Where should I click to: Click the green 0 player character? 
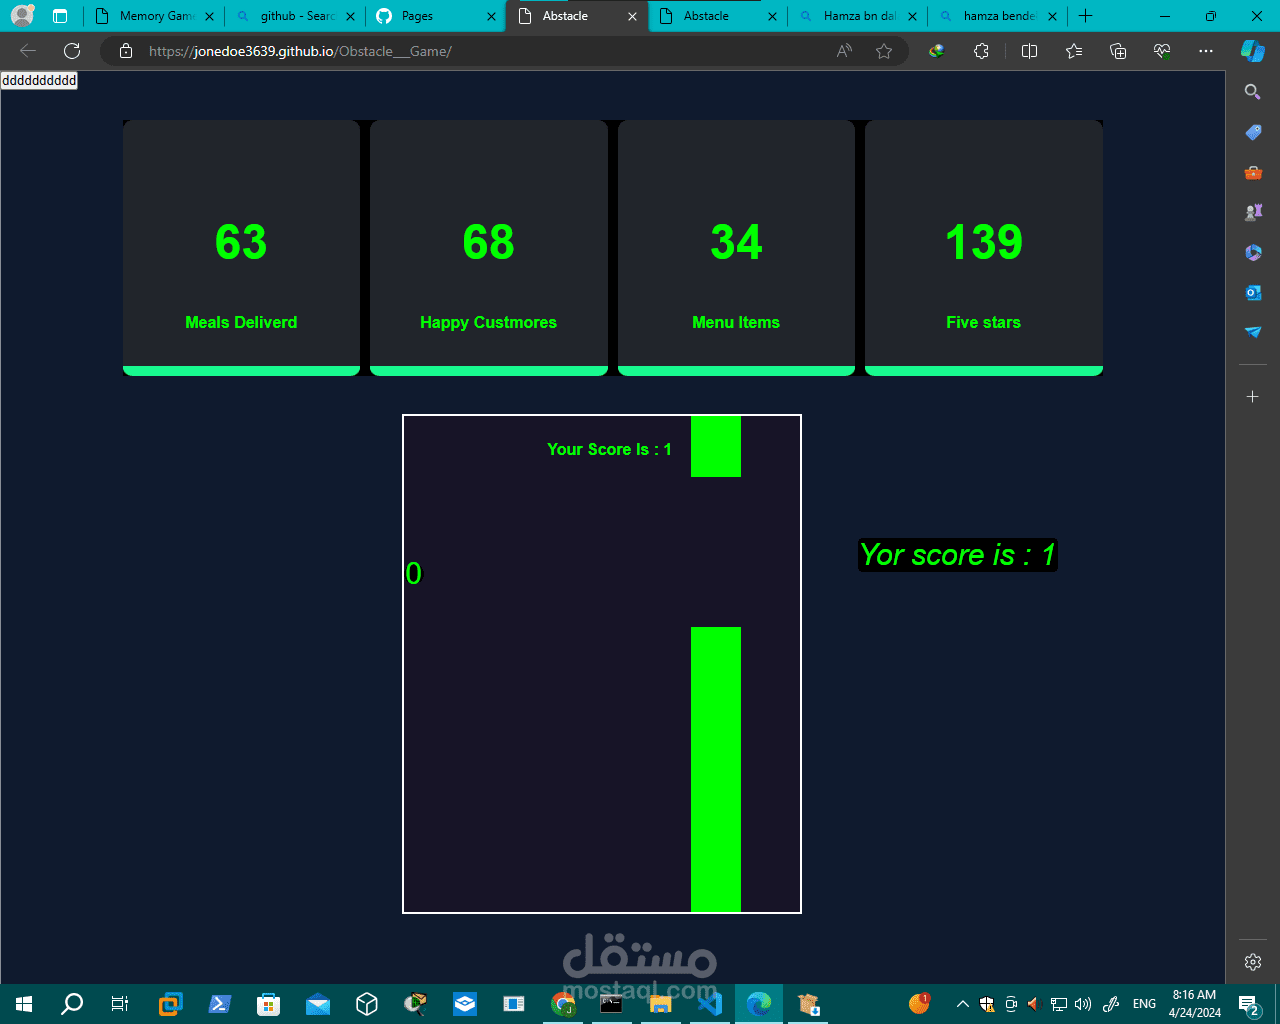point(414,574)
